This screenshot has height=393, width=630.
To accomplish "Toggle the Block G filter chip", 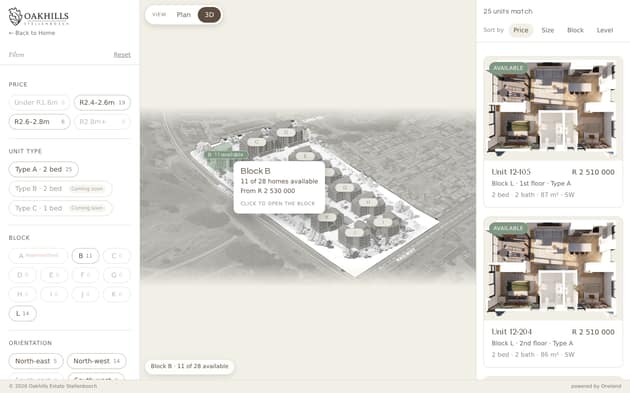I will pyautogui.click(x=117, y=275).
